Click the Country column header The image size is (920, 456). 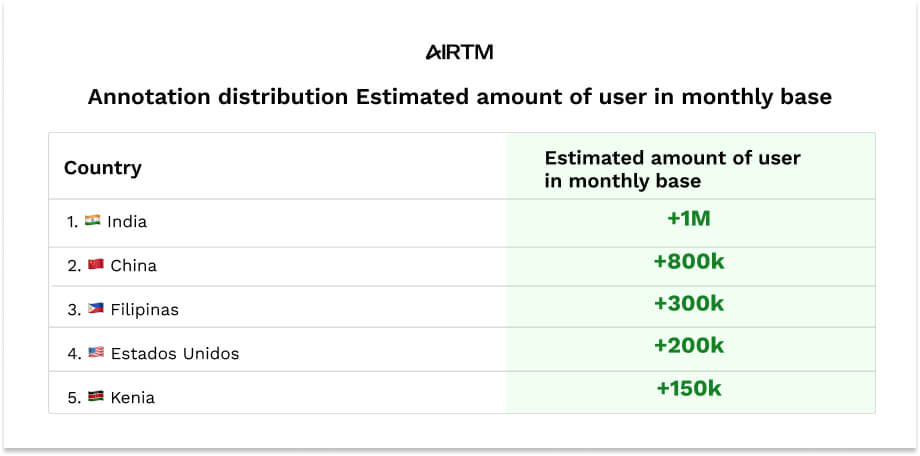[103, 168]
